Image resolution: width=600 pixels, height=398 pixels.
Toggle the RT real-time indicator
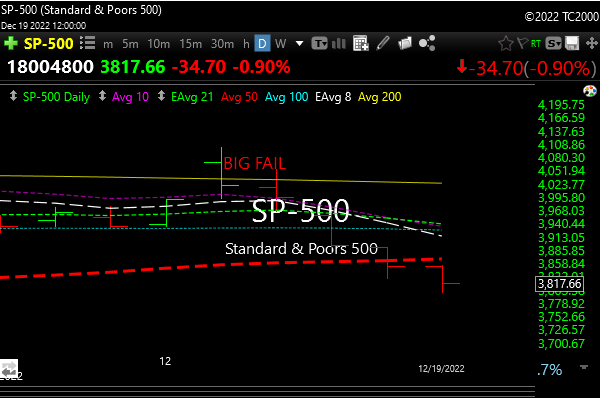(x=536, y=44)
